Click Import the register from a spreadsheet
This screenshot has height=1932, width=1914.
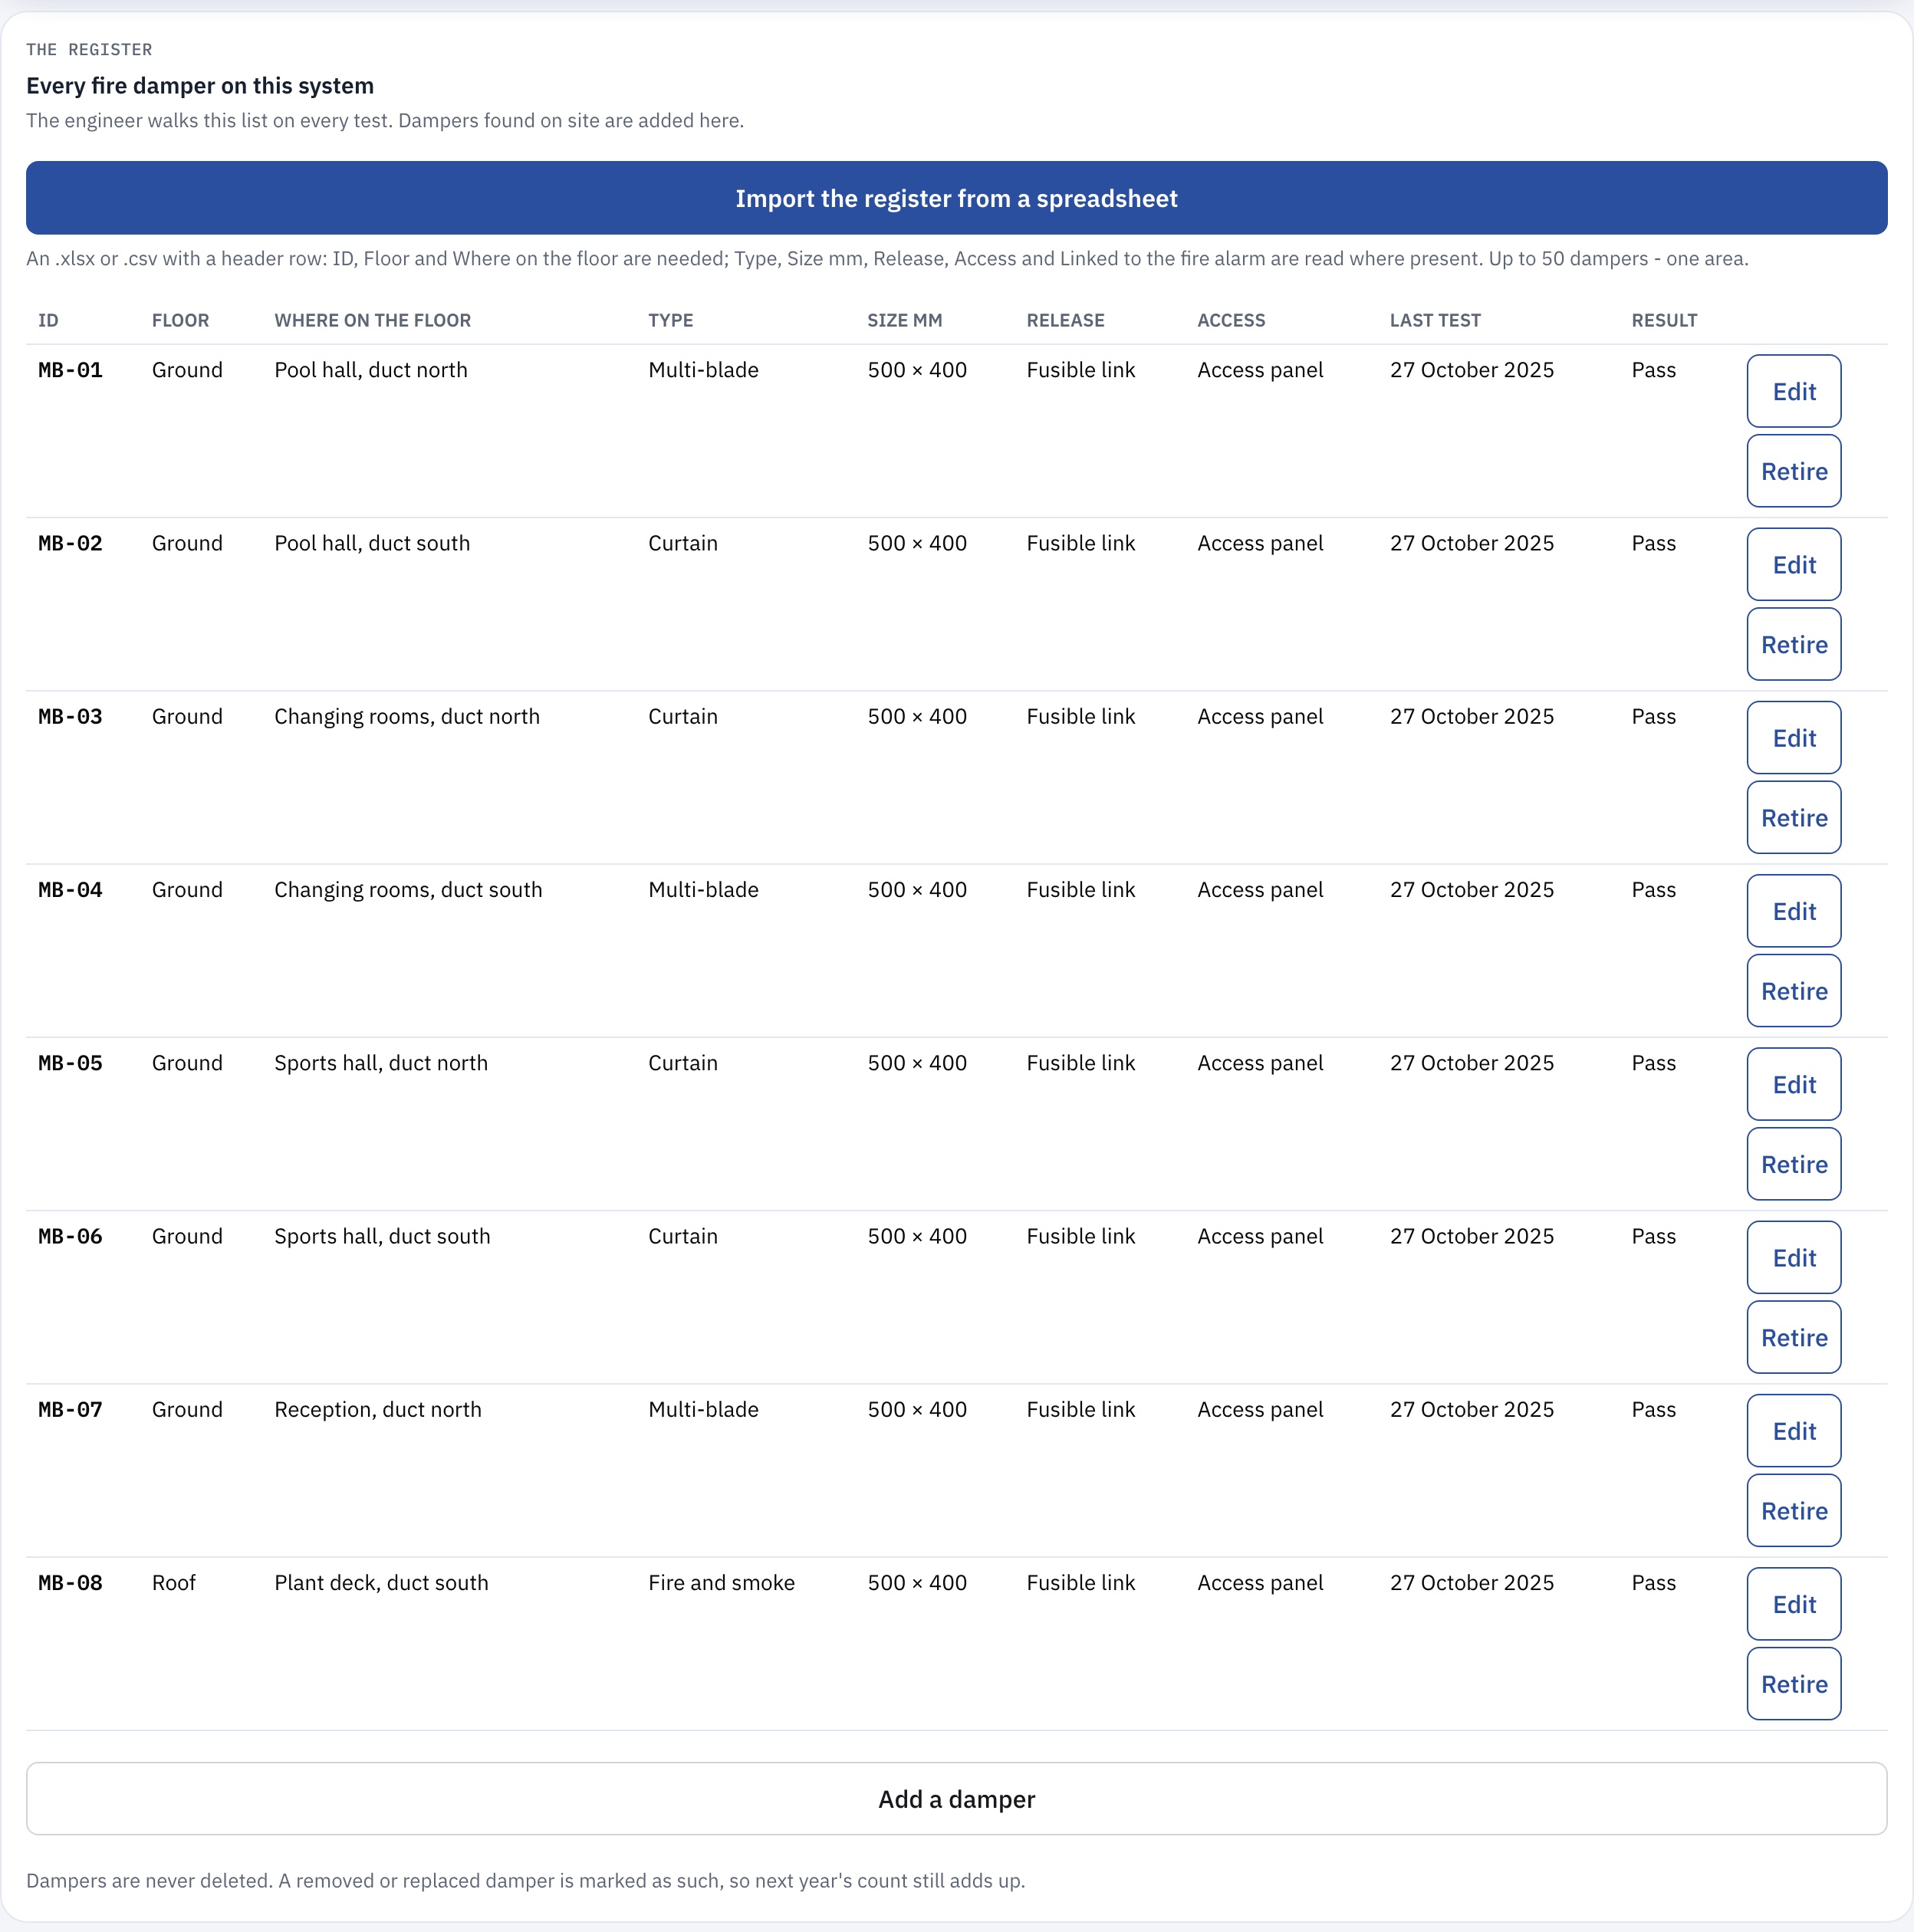coord(956,198)
